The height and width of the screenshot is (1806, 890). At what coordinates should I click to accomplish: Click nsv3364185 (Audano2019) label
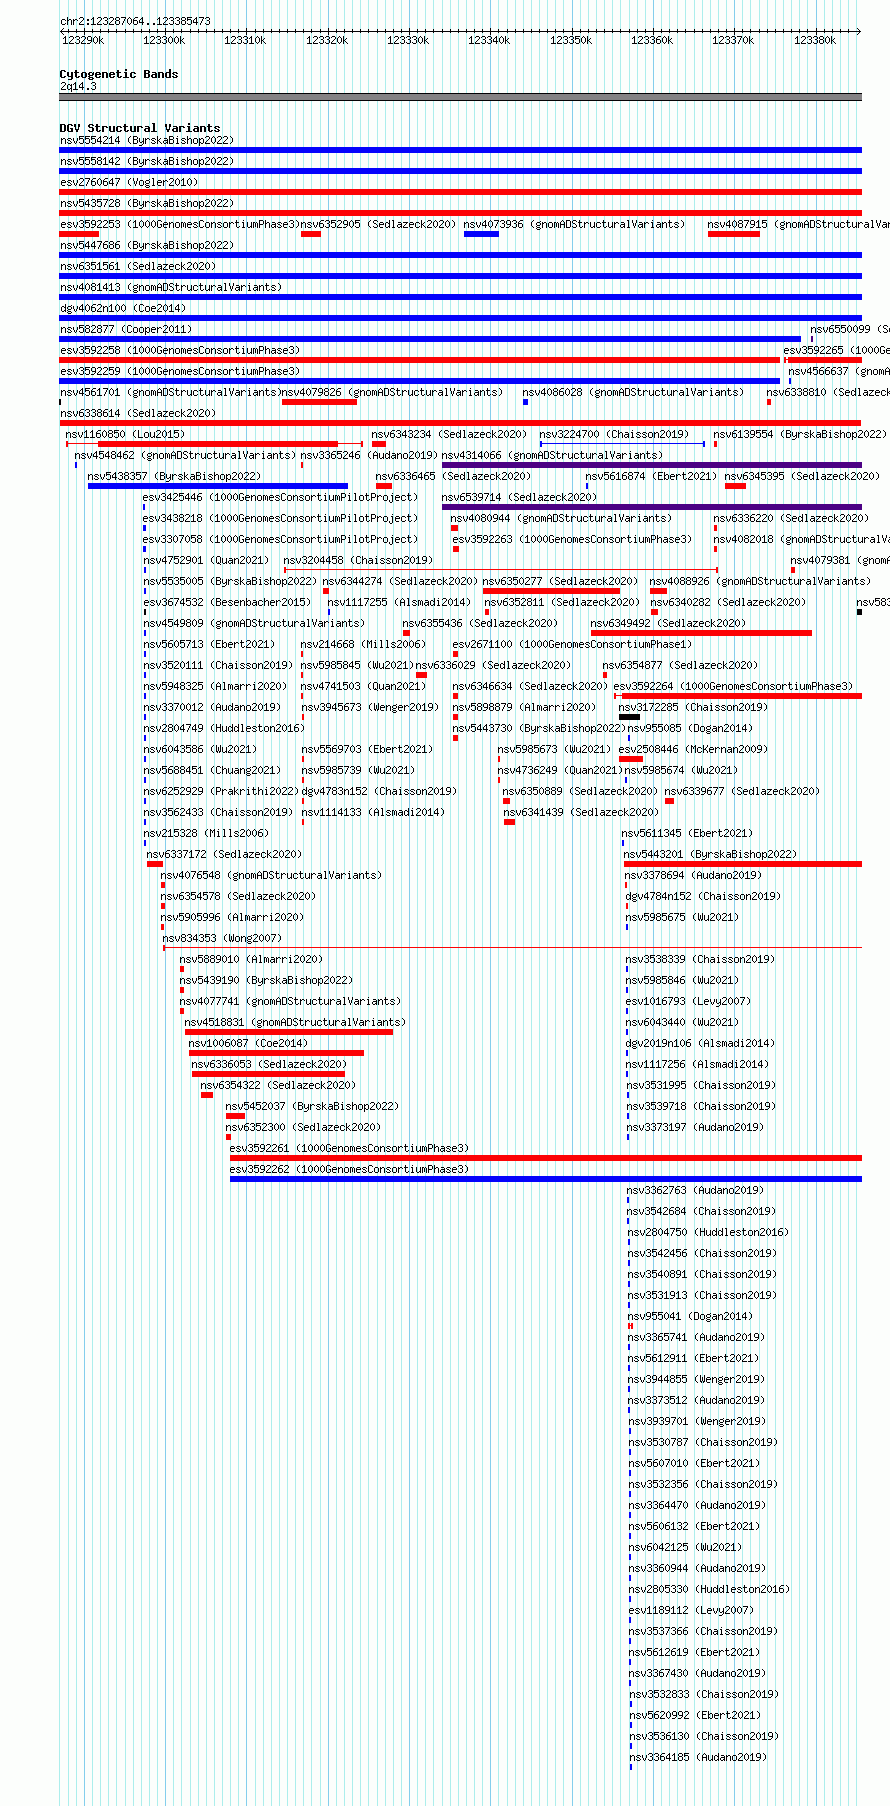click(x=698, y=1758)
